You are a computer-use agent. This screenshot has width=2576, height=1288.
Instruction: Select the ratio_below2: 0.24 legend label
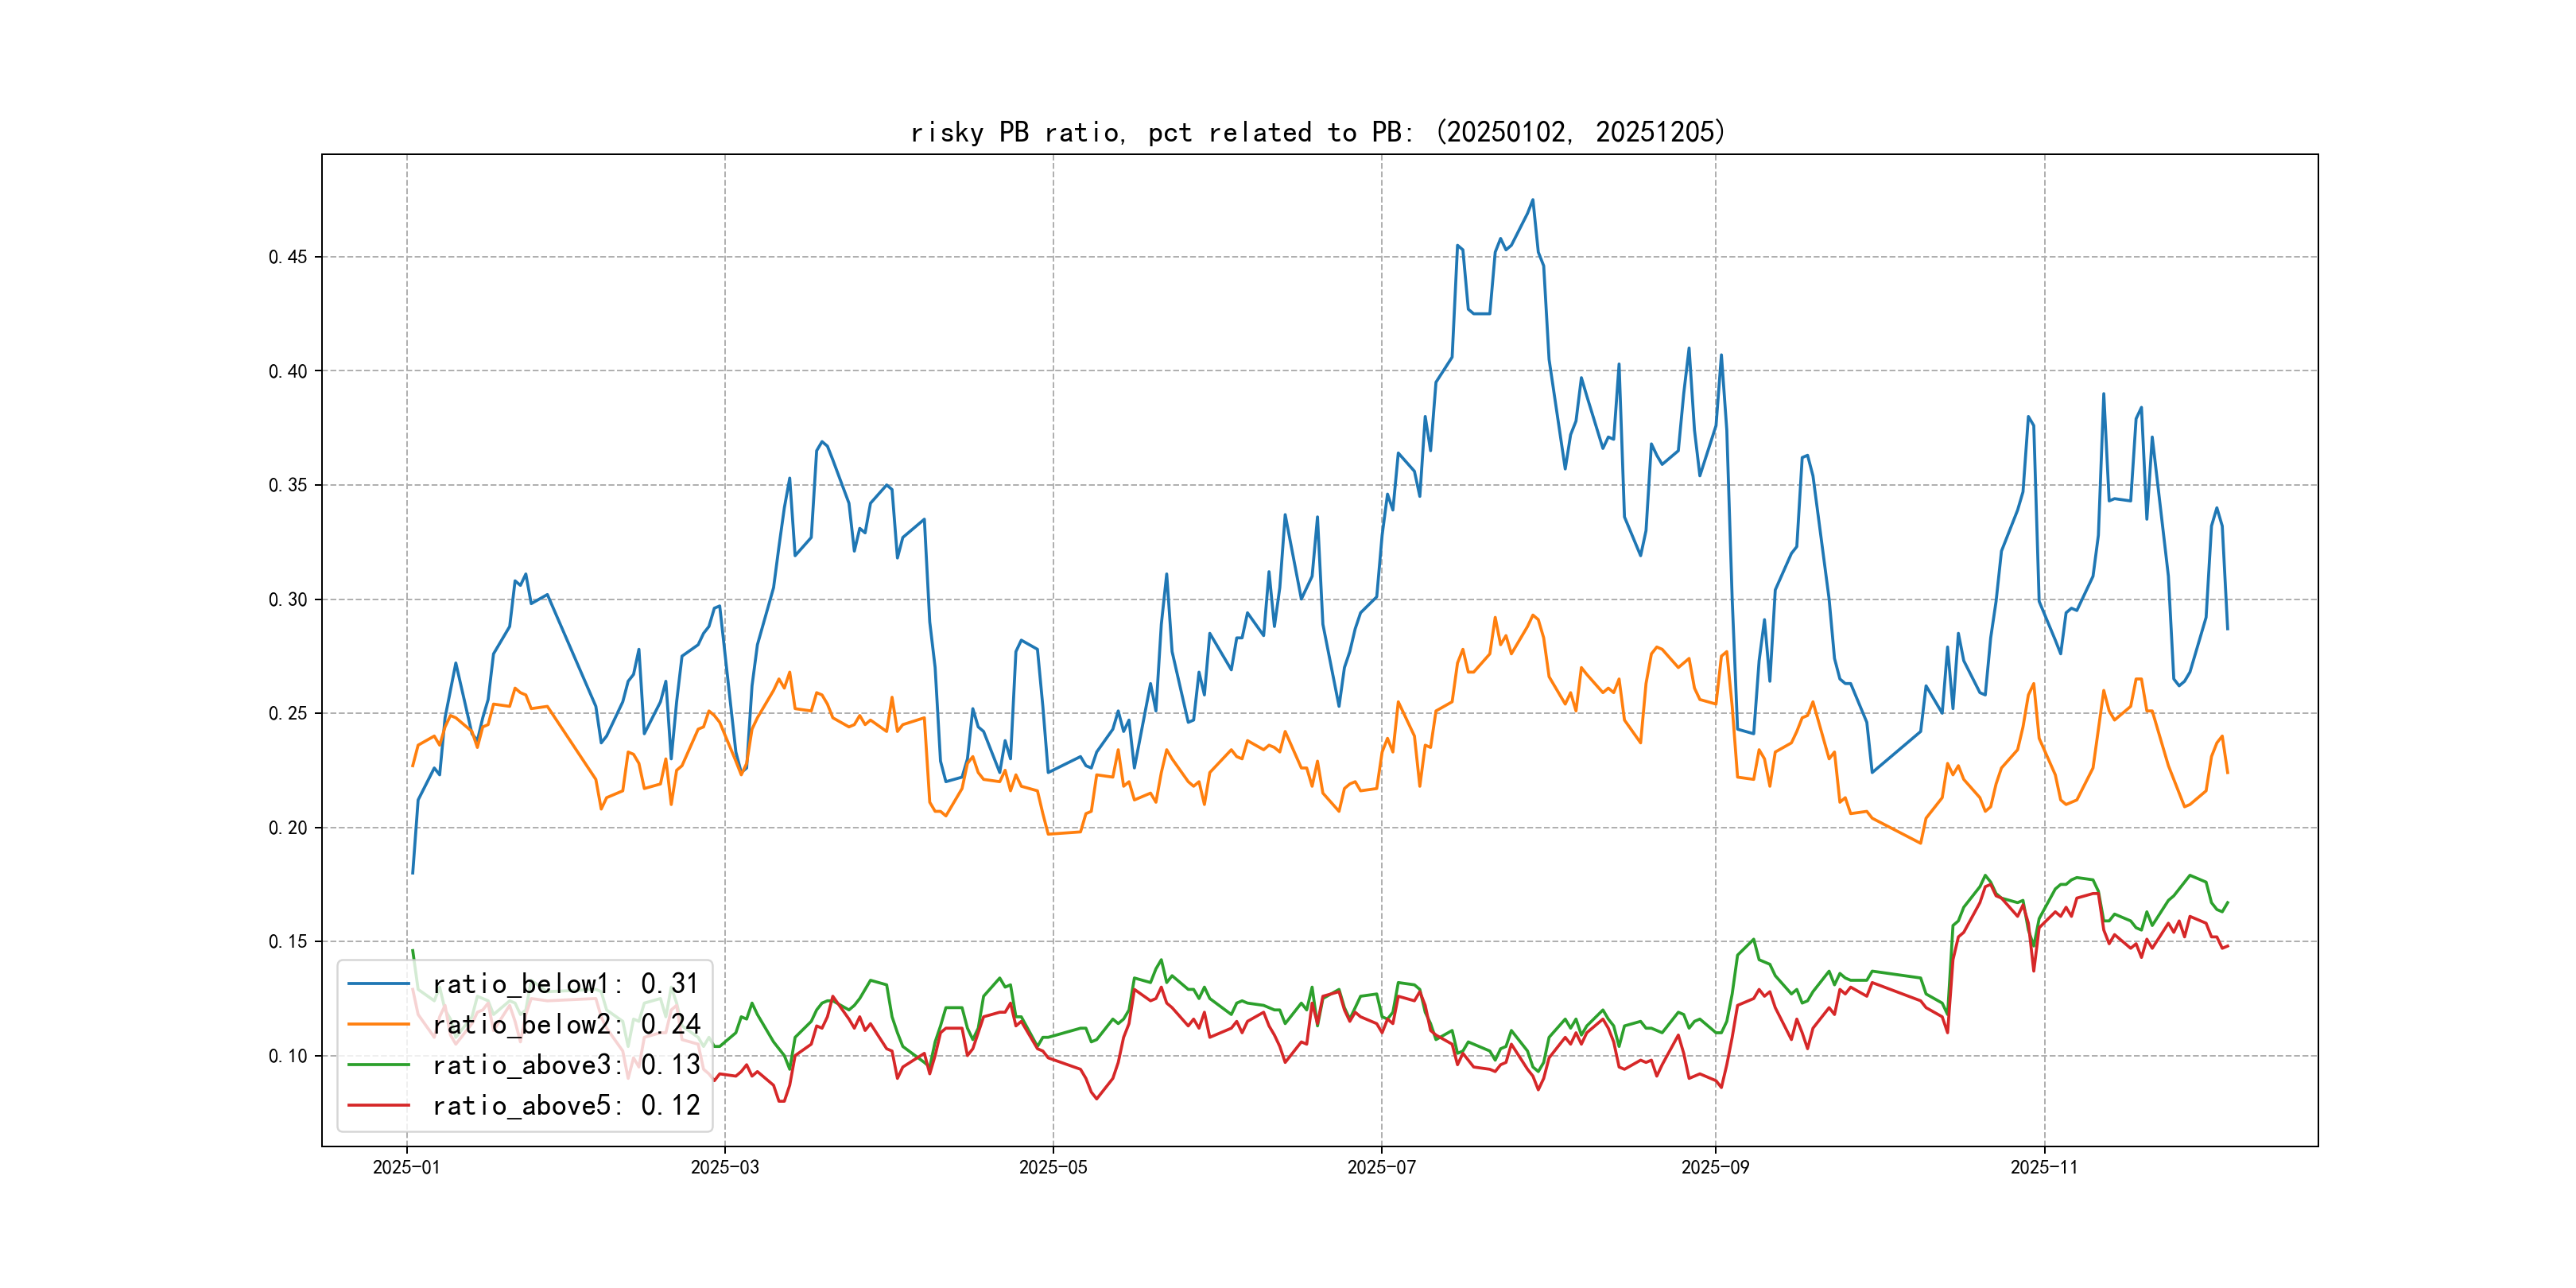coord(566,1024)
